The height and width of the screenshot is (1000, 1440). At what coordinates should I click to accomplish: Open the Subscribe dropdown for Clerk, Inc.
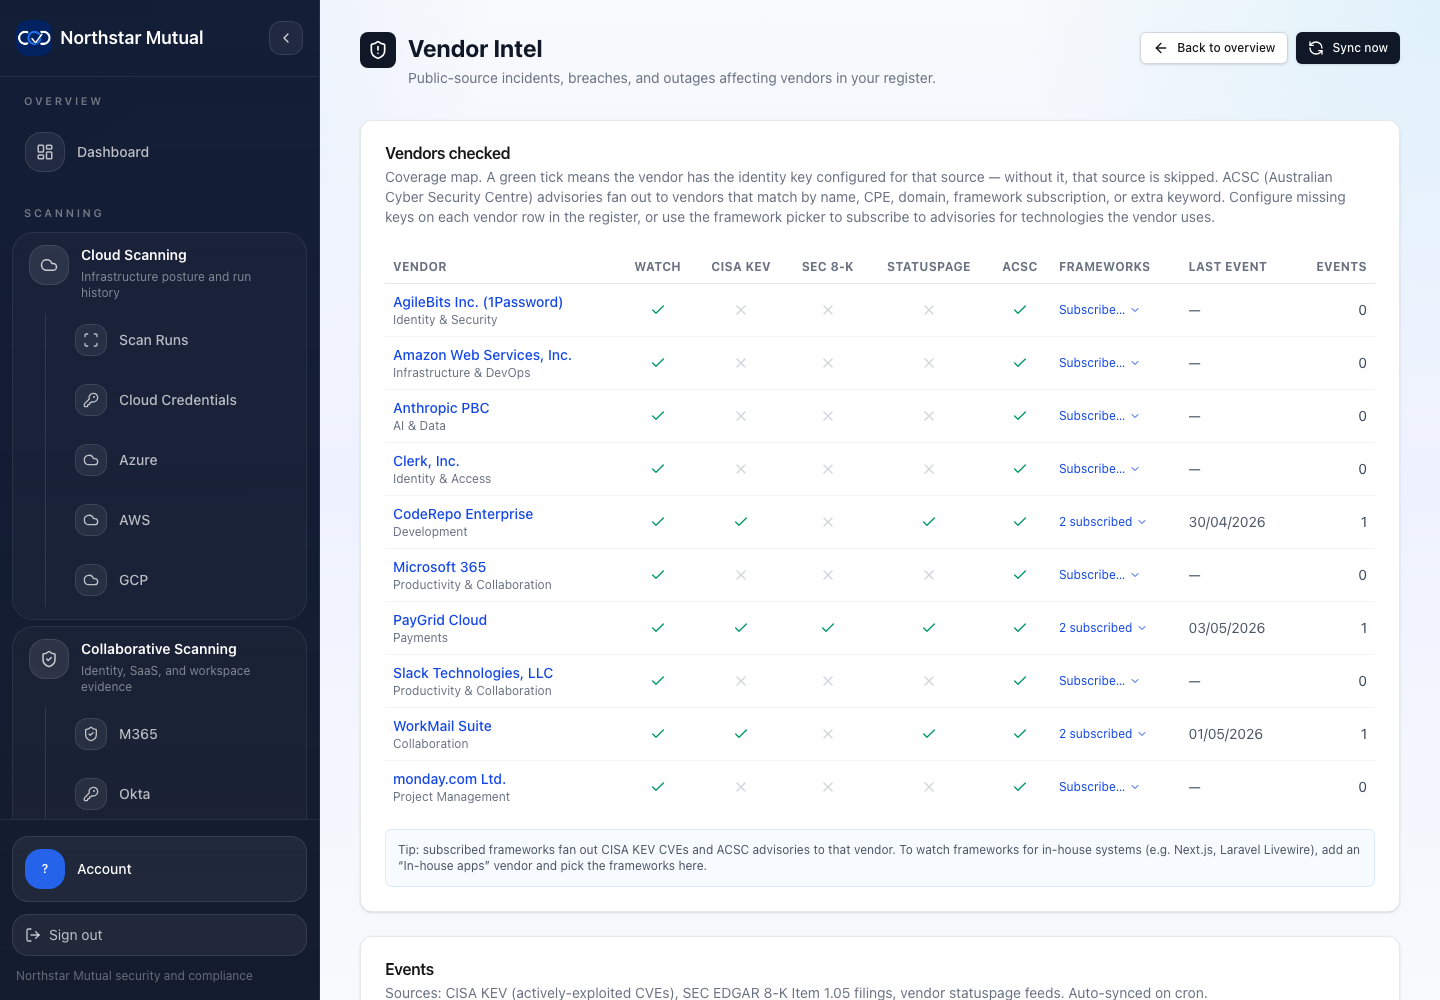coord(1099,469)
